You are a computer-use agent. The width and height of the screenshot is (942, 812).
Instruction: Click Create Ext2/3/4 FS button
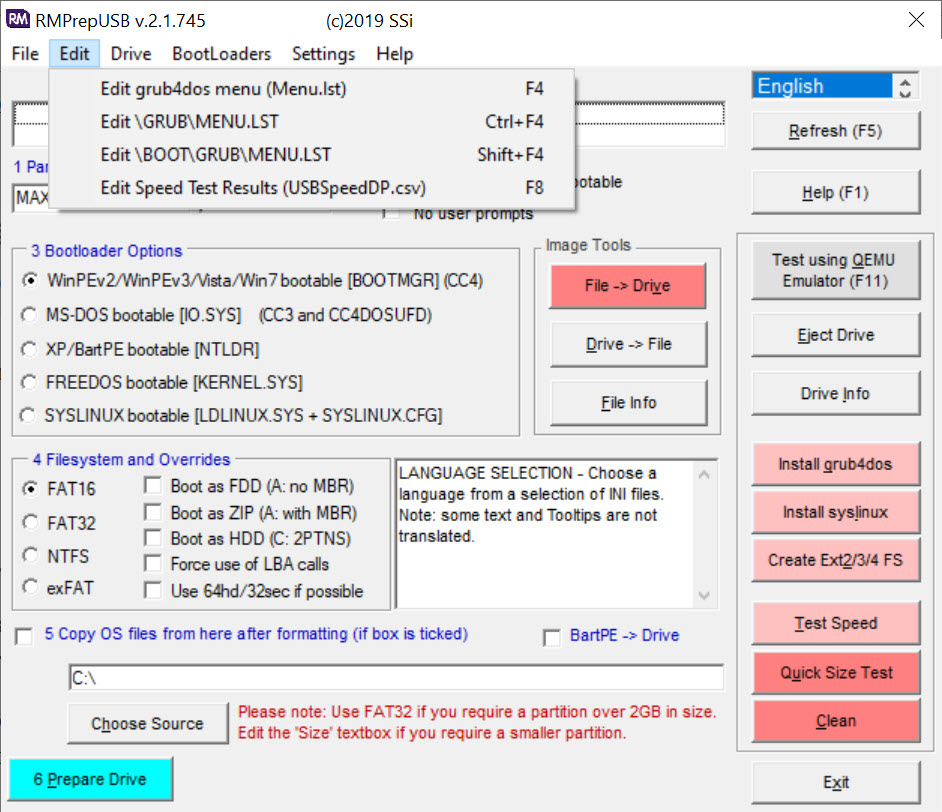tap(835, 560)
